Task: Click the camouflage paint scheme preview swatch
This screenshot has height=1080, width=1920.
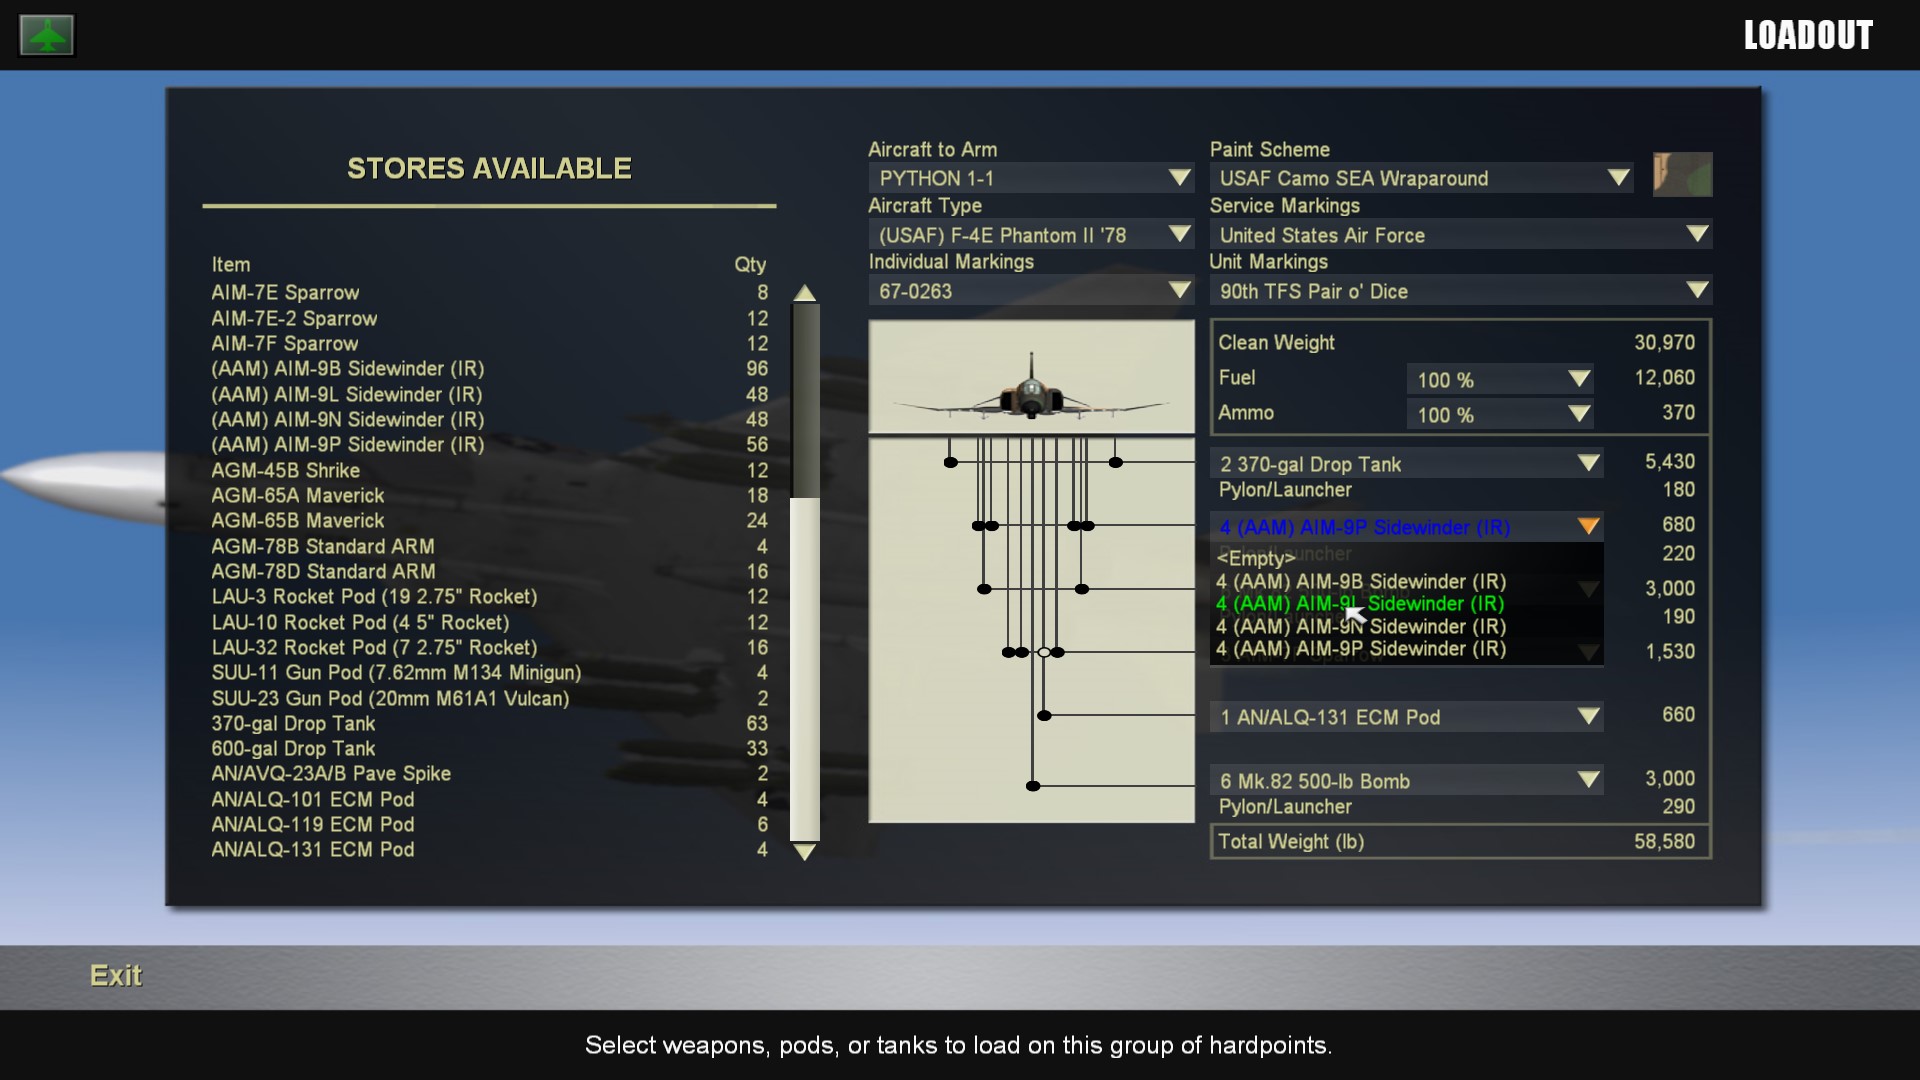Action: click(x=1682, y=174)
